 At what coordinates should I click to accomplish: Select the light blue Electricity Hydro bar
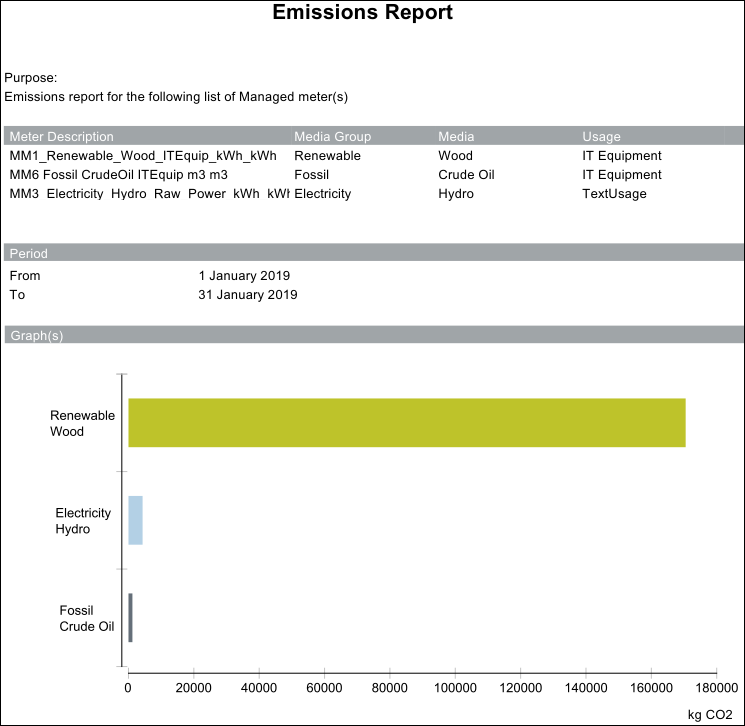click(x=135, y=520)
